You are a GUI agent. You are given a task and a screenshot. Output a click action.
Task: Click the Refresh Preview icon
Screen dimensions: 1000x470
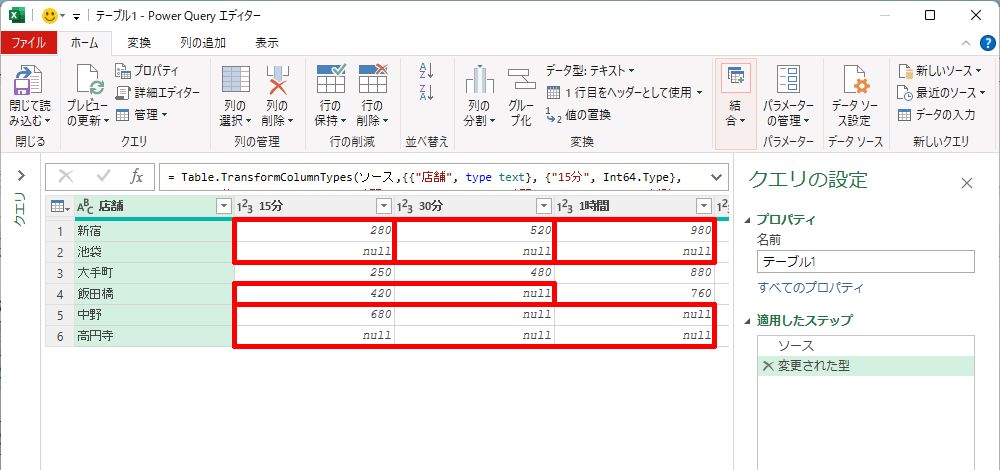point(87,80)
